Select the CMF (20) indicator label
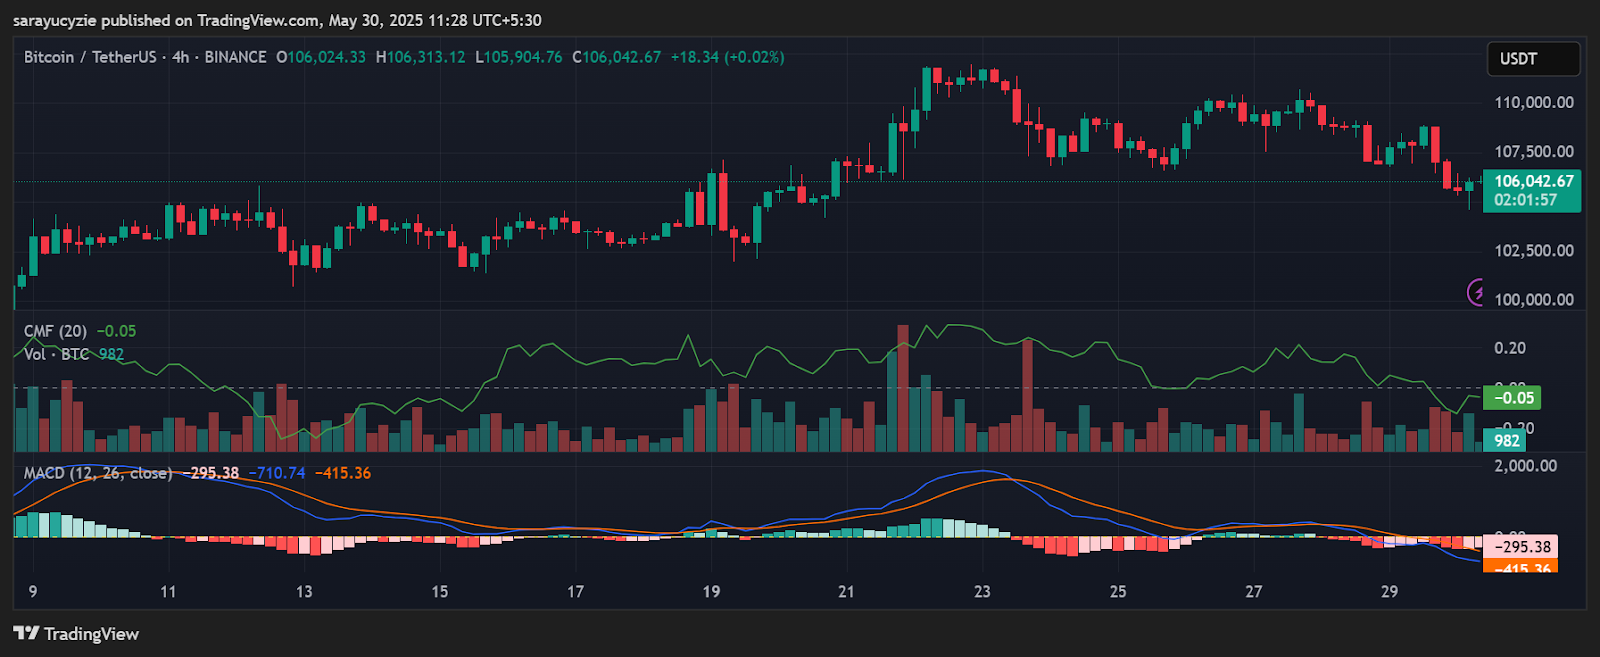 pyautogui.click(x=55, y=331)
